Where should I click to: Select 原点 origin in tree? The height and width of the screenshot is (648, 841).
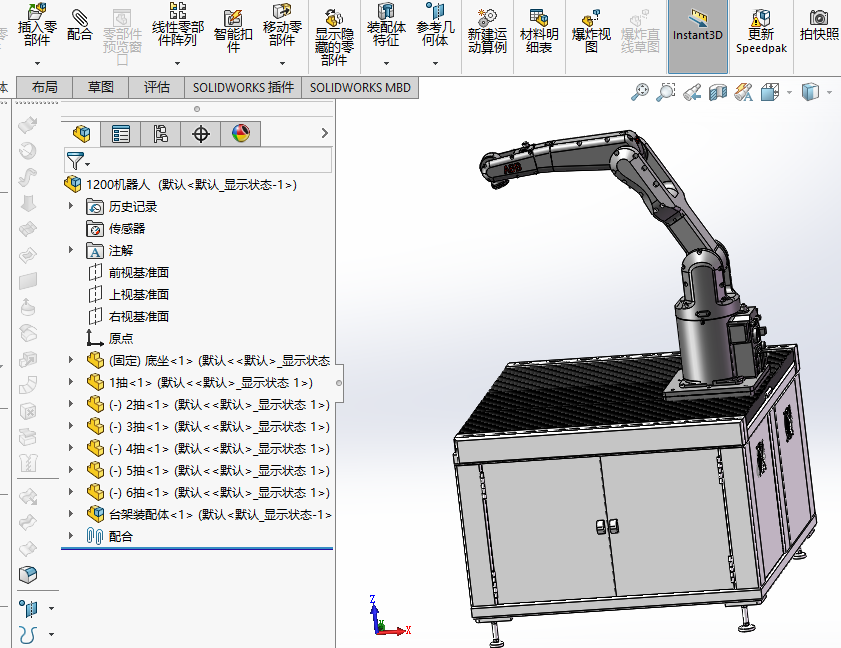click(x=109, y=338)
